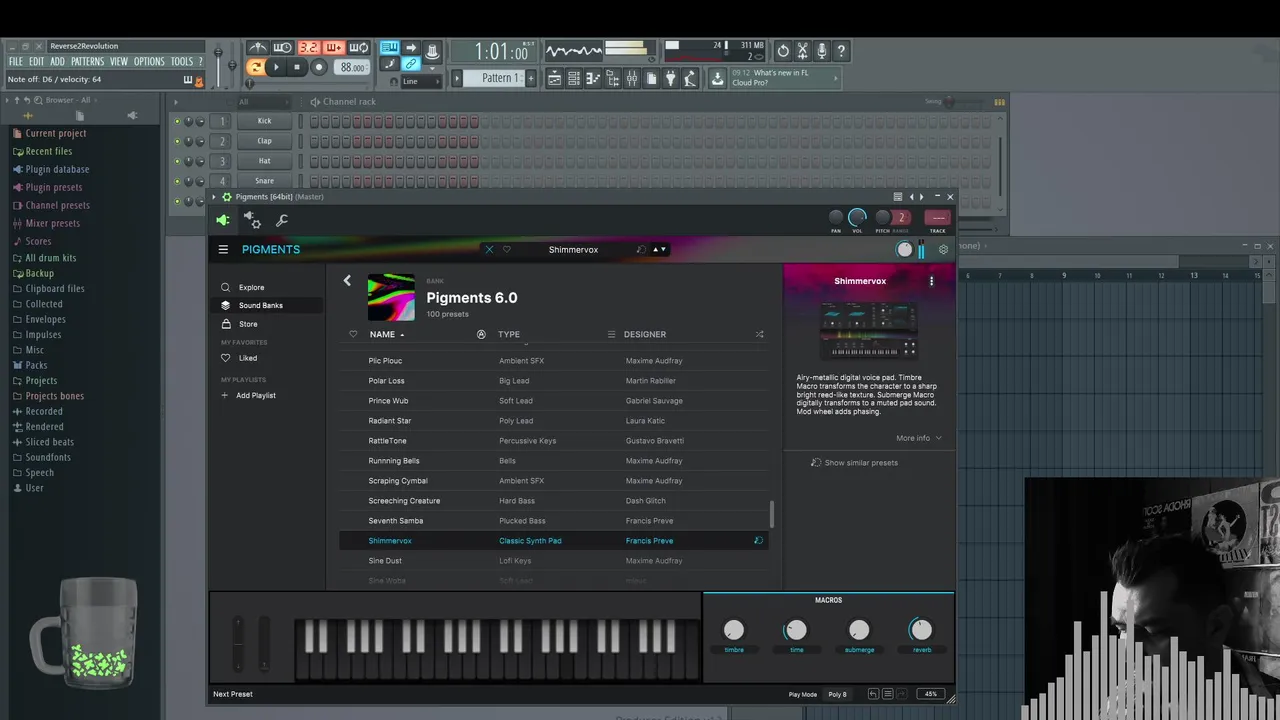The width and height of the screenshot is (1280, 720).
Task: Click the header heart to filter liked presets
Action: [353, 334]
